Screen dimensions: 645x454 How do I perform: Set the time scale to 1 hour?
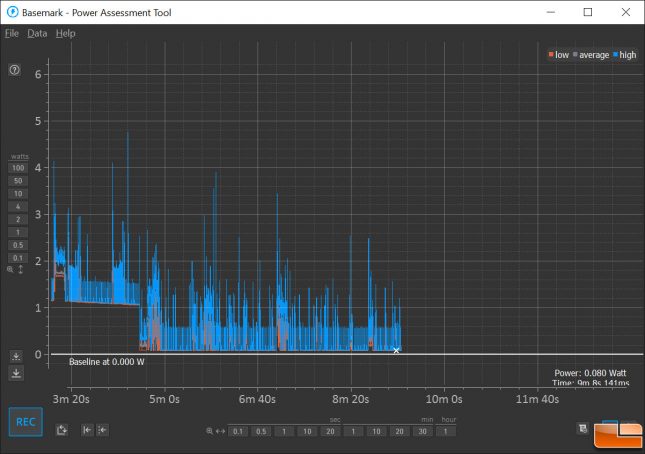point(445,431)
